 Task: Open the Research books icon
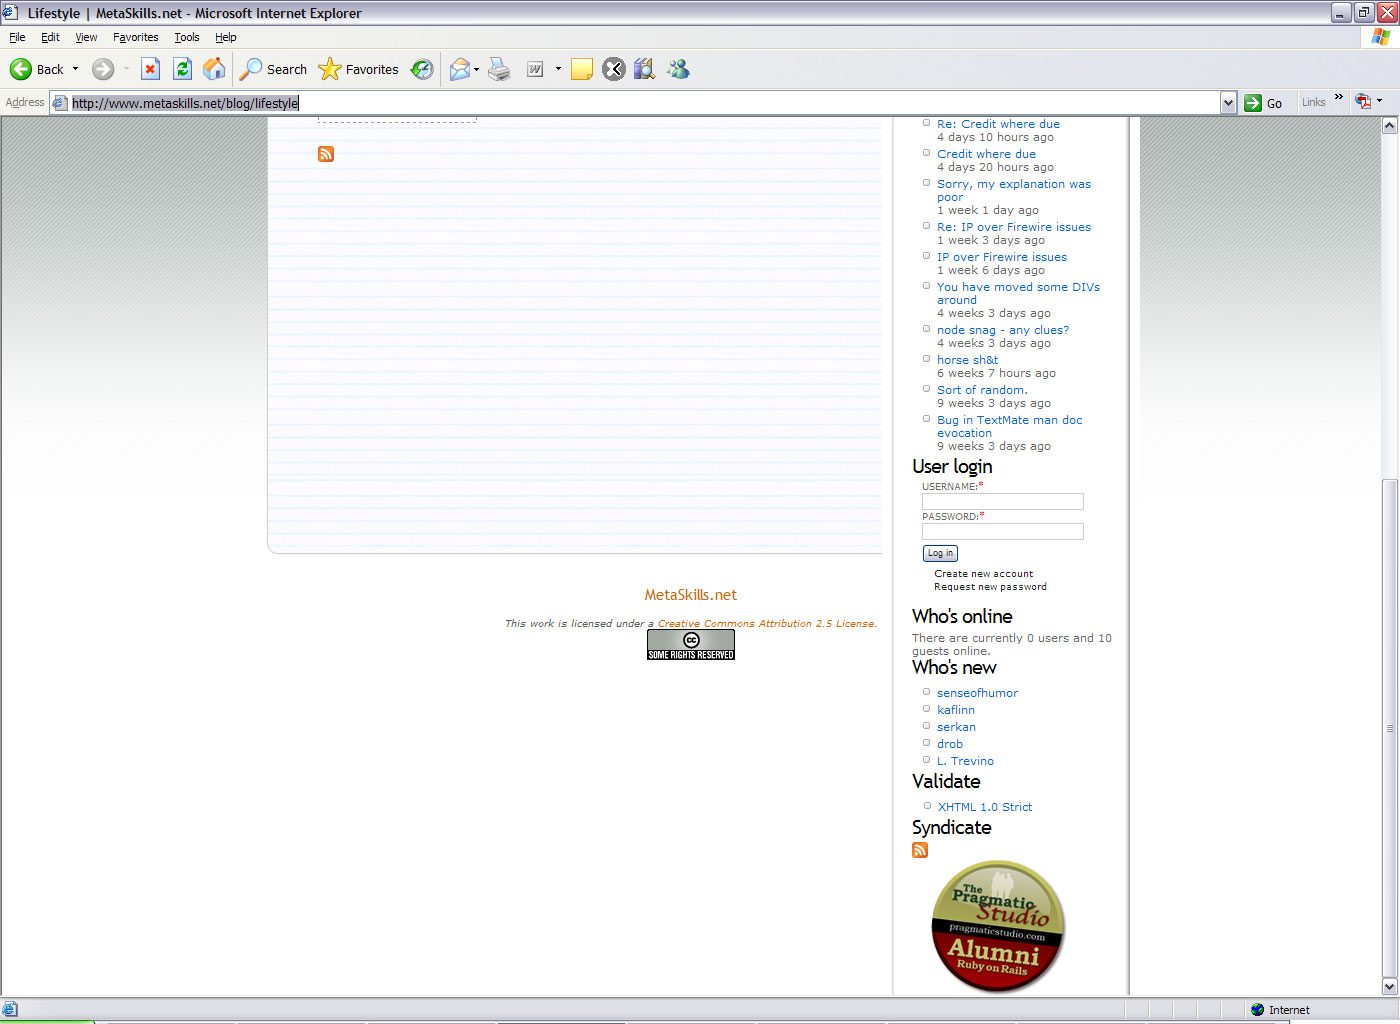[645, 69]
